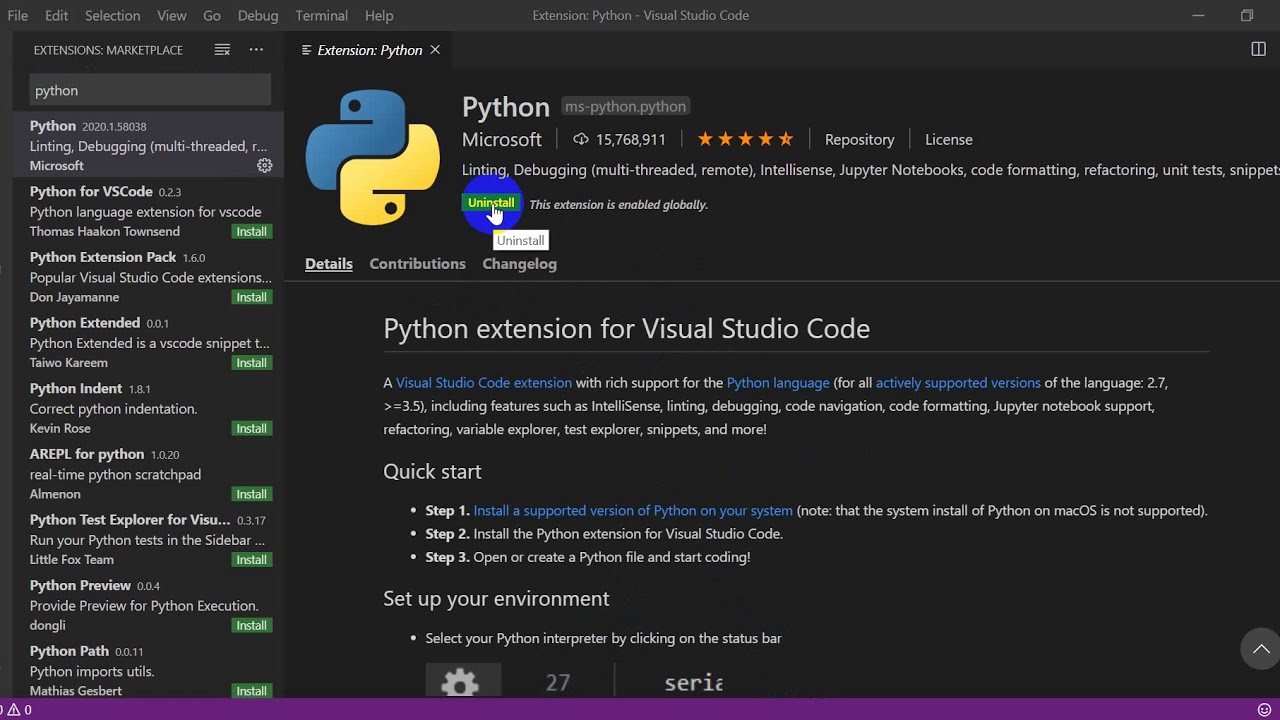Viewport: 1280px width, 720px height.
Task: Install the AREPL for python extension
Action: (251, 494)
